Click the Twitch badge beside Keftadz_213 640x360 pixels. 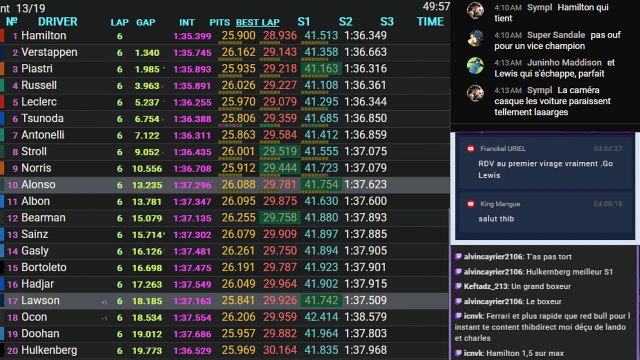pyautogui.click(x=458, y=286)
